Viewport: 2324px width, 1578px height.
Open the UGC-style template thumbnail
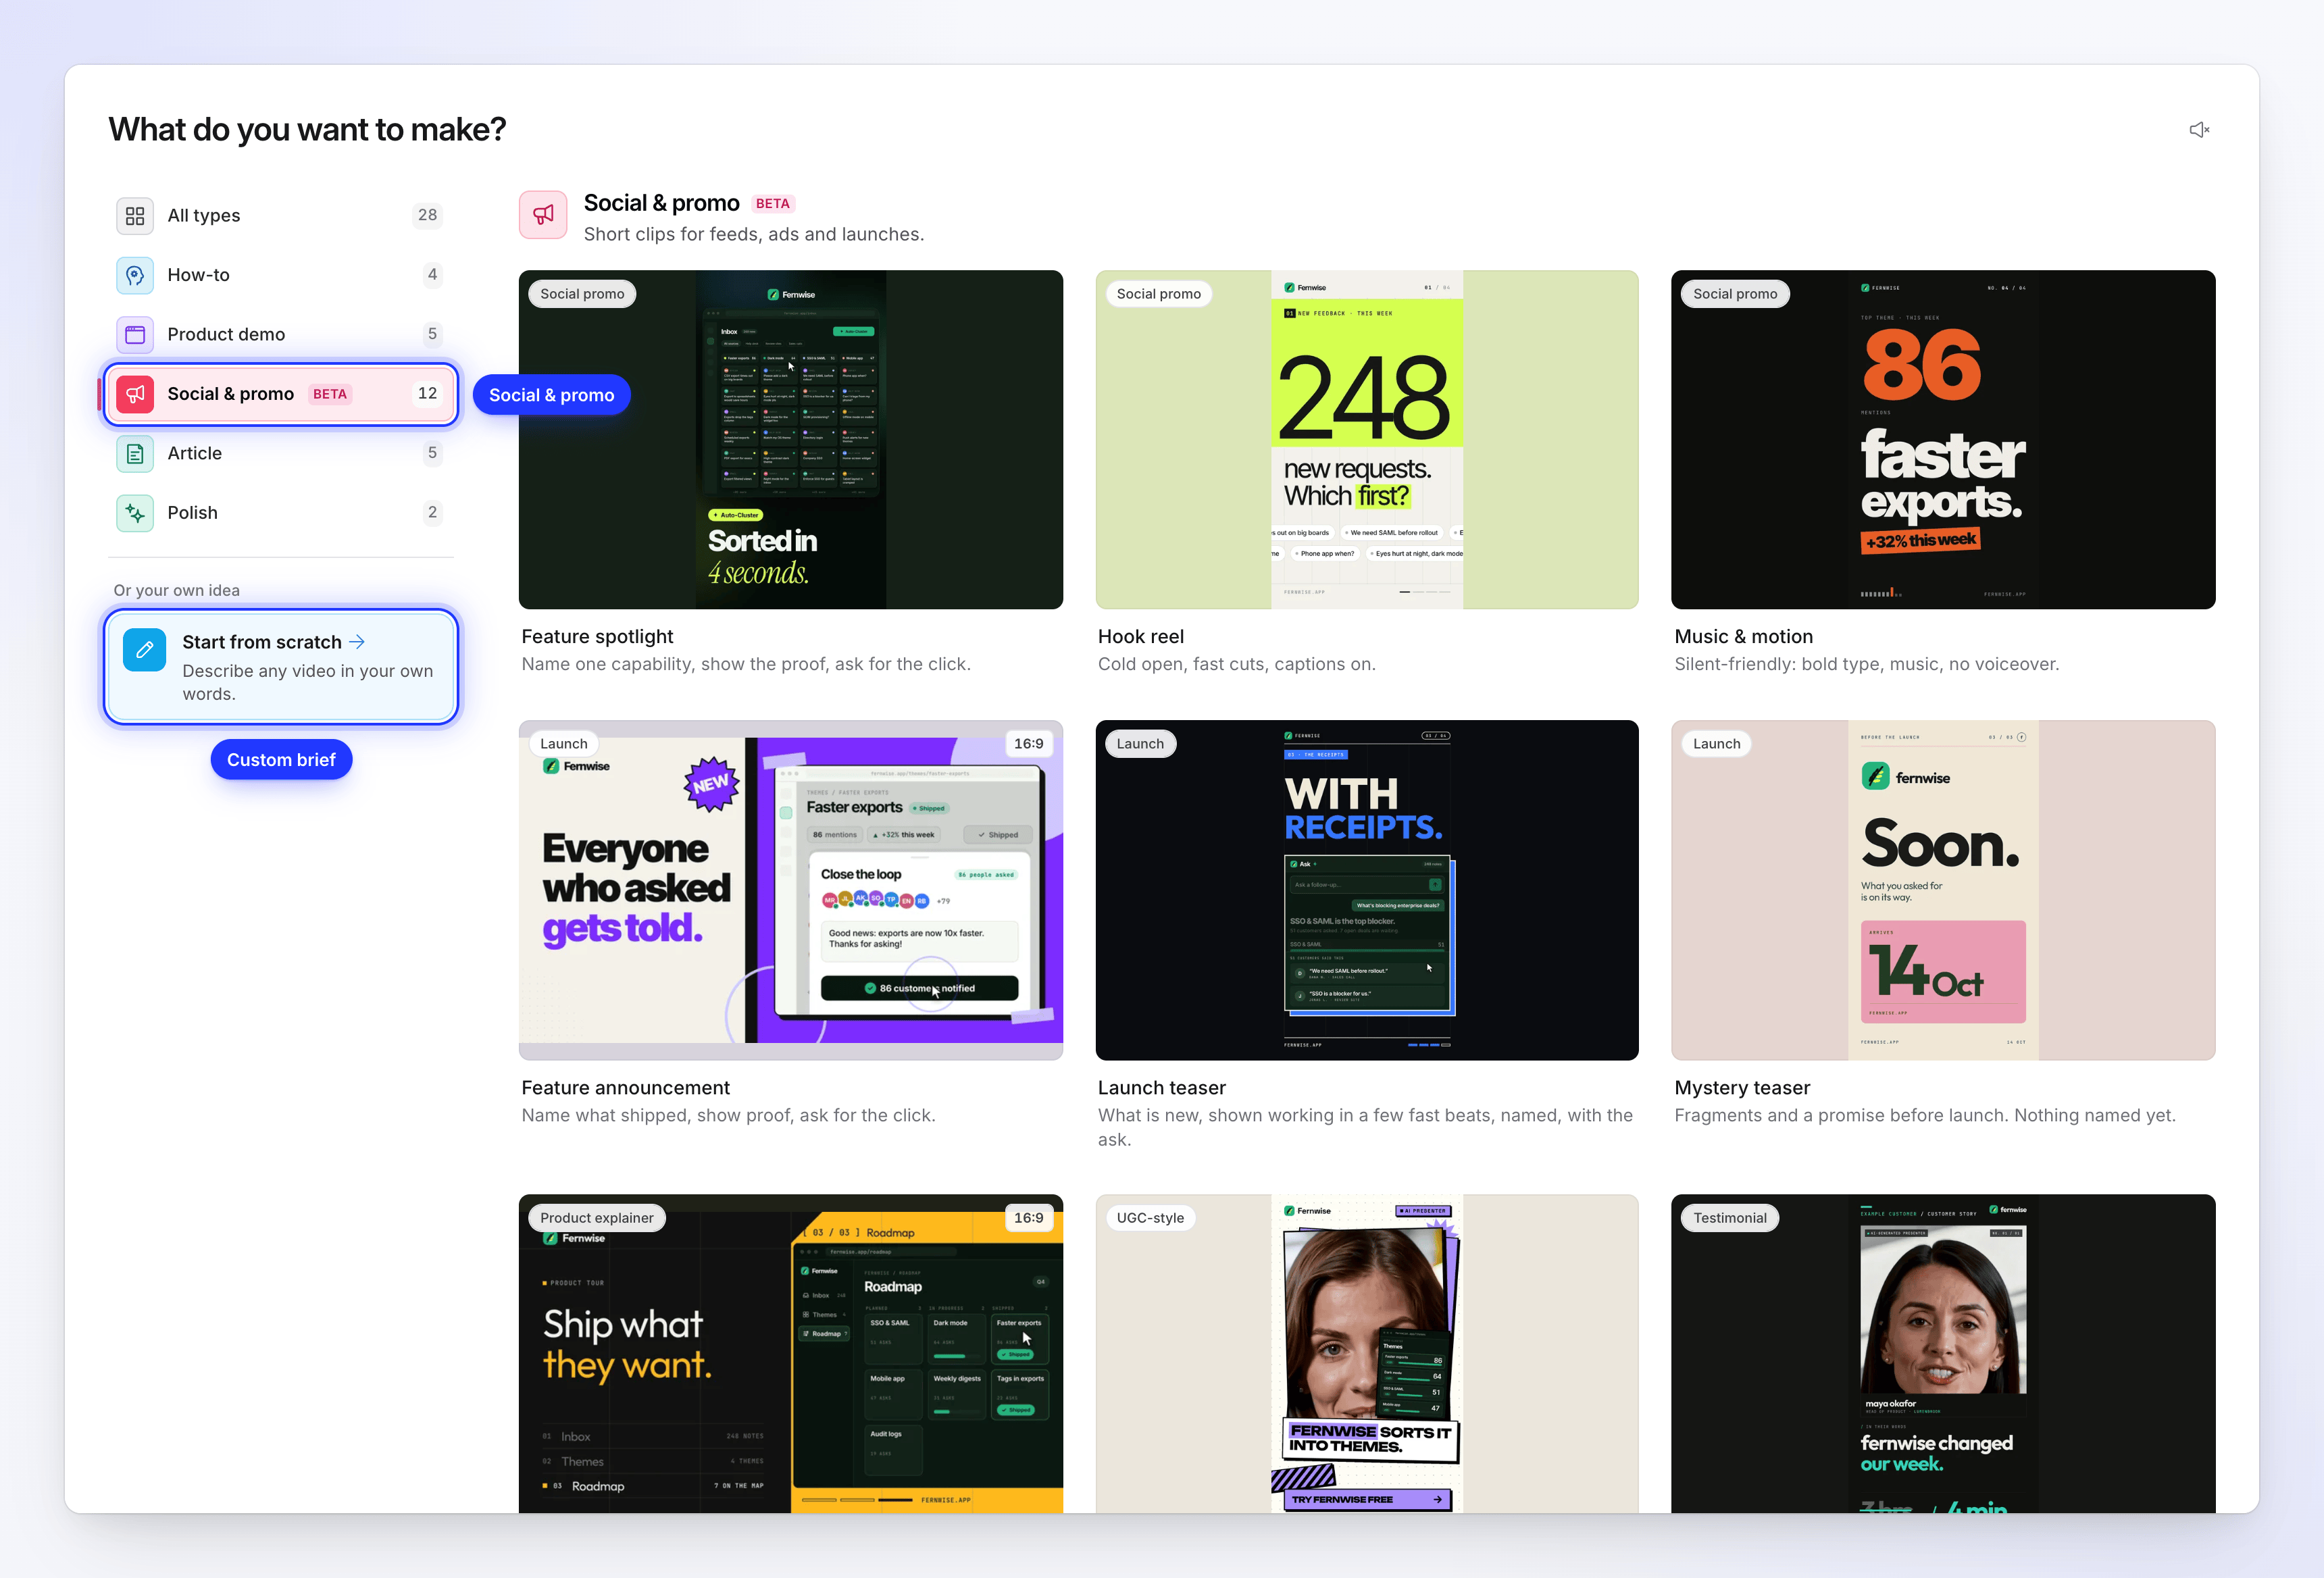point(1367,1353)
